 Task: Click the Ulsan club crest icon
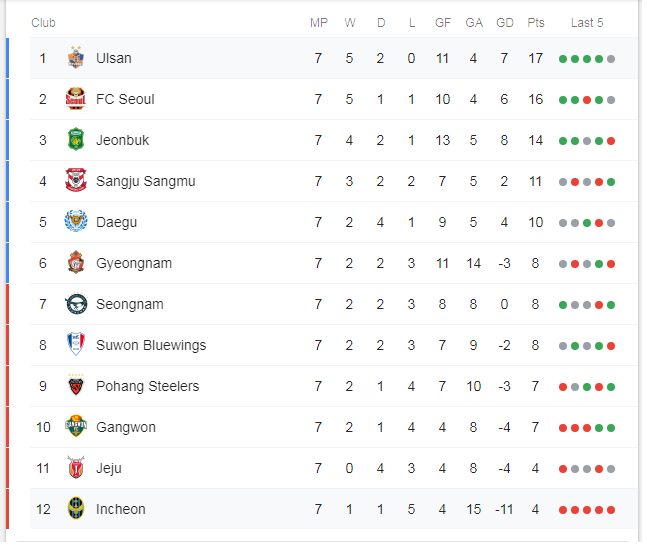pyautogui.click(x=76, y=57)
